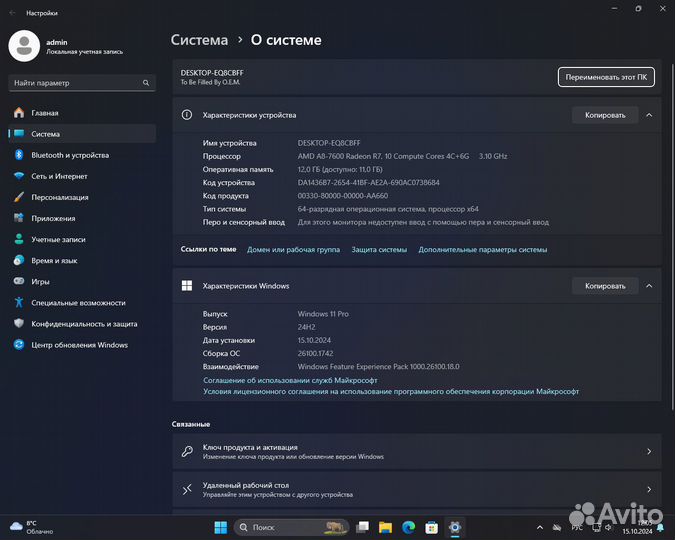Open Соглашение об использовании служб Майкрософт
Image resolution: width=675 pixels, height=540 pixels.
coord(290,380)
